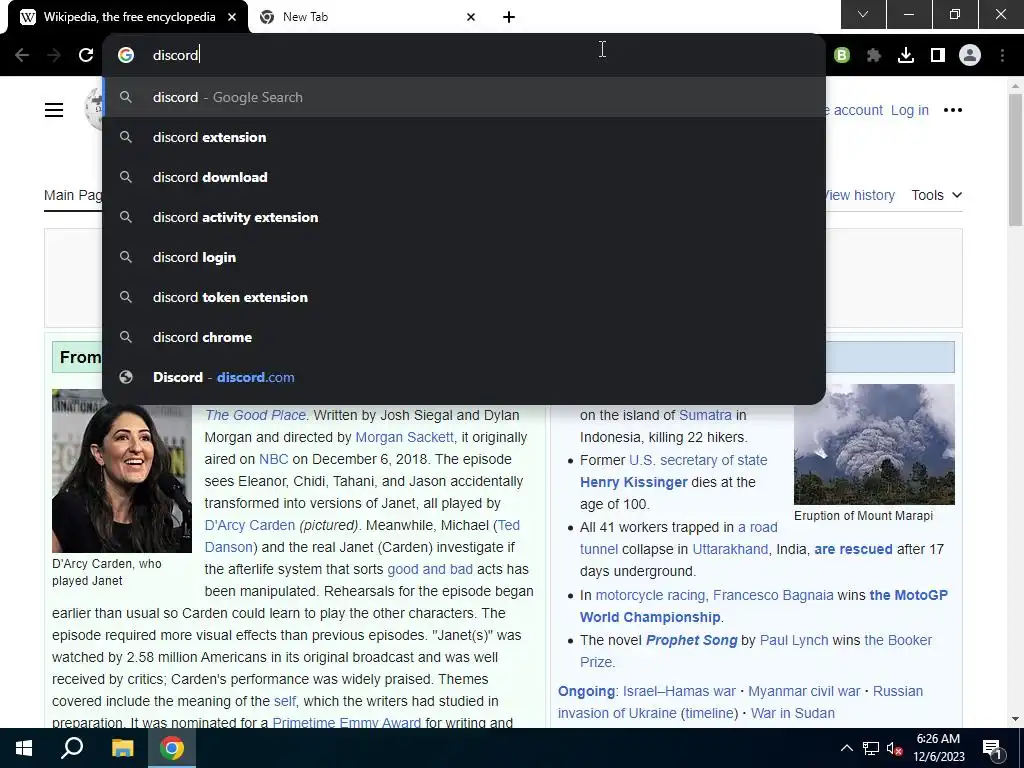This screenshot has height=768, width=1024.
Task: Open The Good Place link
Action: (x=255, y=415)
